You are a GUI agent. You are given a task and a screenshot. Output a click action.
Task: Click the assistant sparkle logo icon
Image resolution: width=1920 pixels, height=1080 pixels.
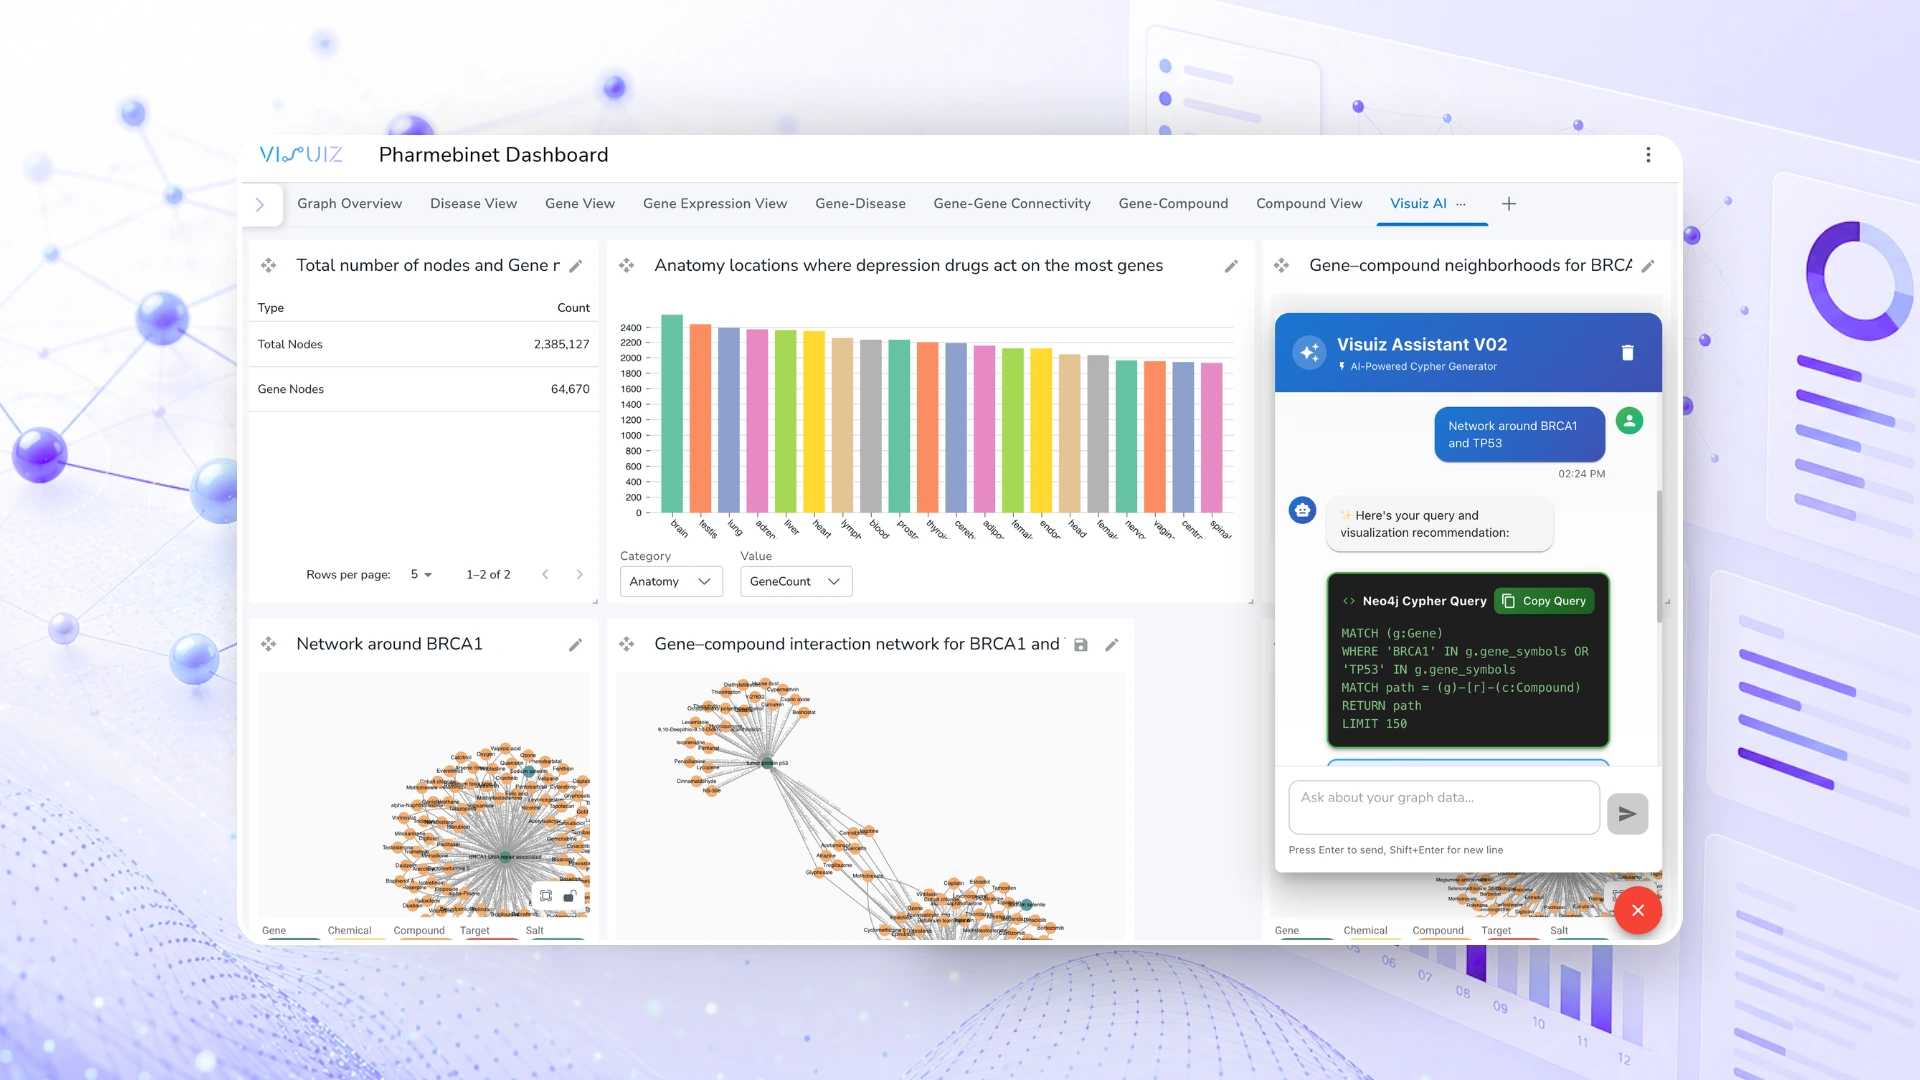pos(1309,352)
